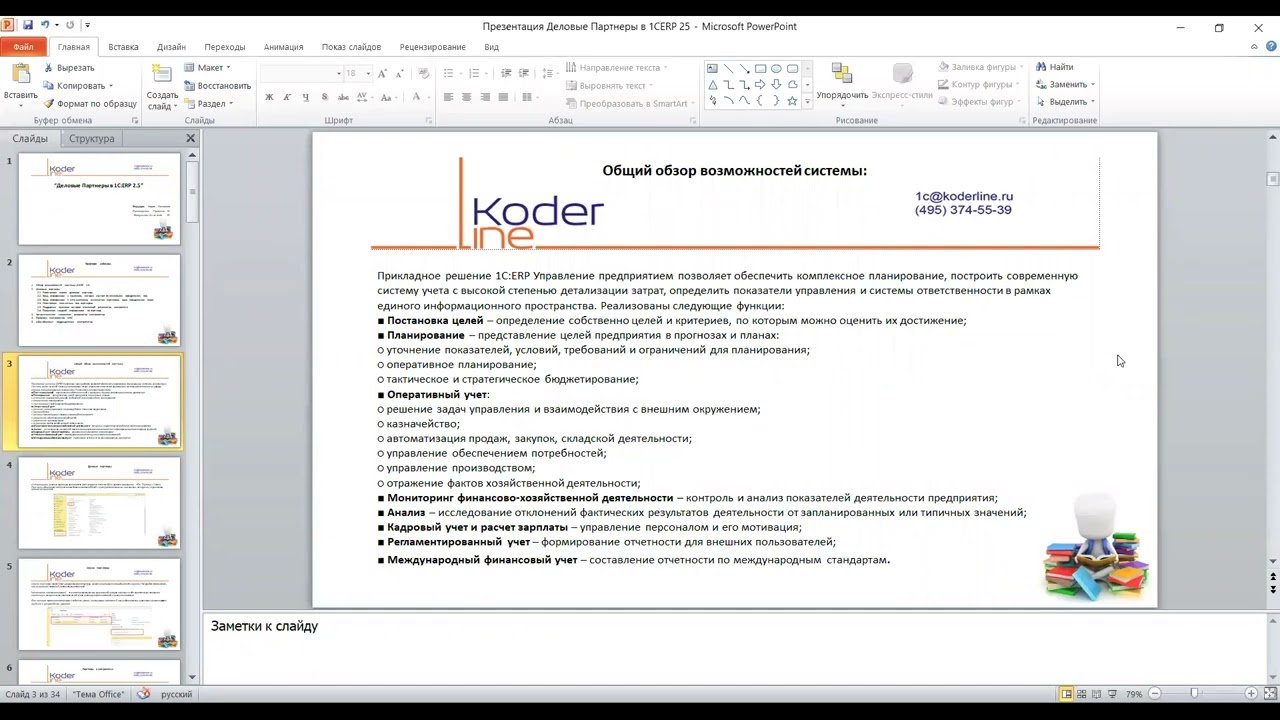Select slide 1 thumbnail
The height and width of the screenshot is (720, 1280).
[x=99, y=198]
